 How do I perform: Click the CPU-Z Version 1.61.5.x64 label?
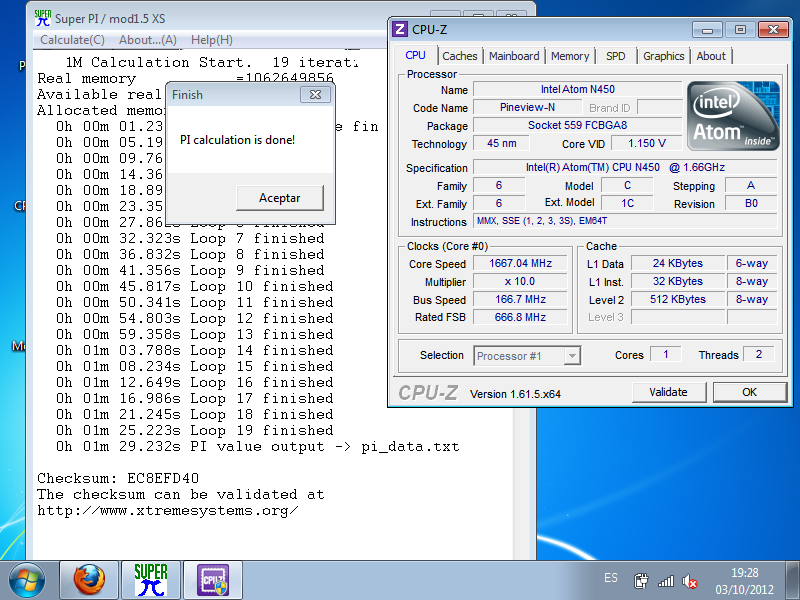(515, 394)
